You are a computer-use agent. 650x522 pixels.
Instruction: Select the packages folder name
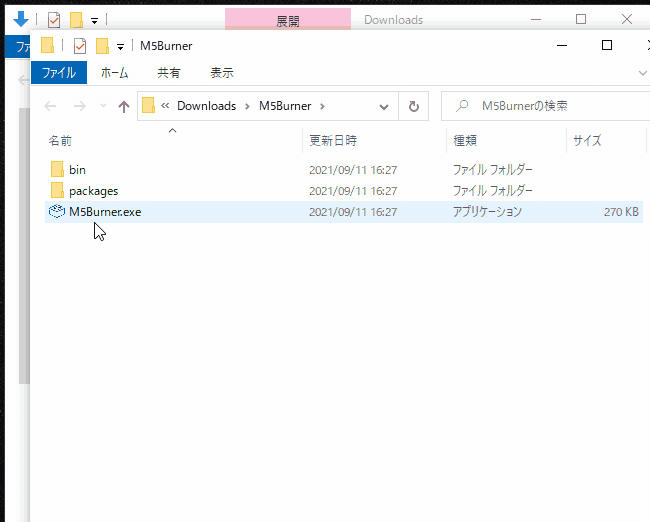click(x=94, y=191)
